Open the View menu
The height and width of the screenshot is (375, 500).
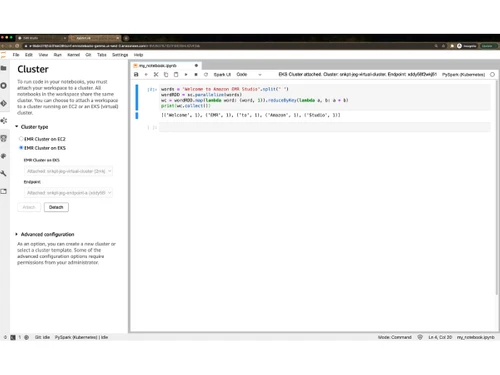pyautogui.click(x=43, y=55)
